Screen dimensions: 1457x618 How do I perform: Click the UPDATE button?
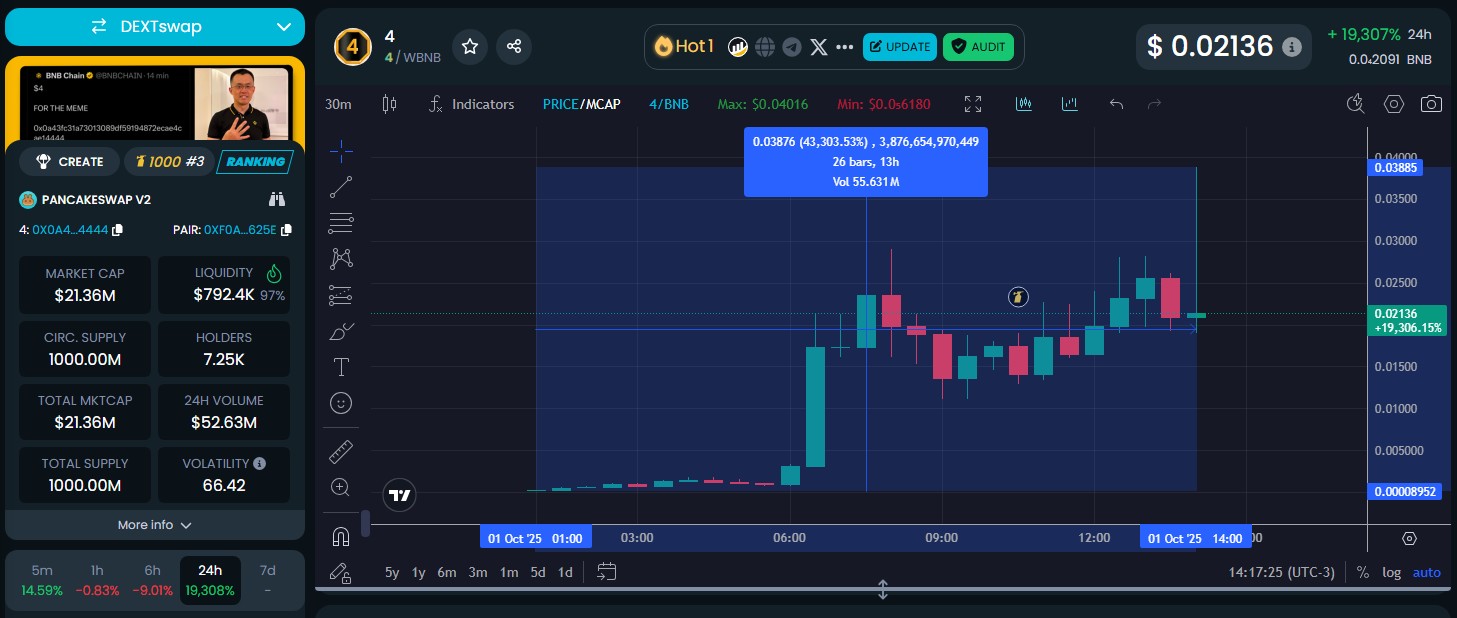tap(899, 47)
